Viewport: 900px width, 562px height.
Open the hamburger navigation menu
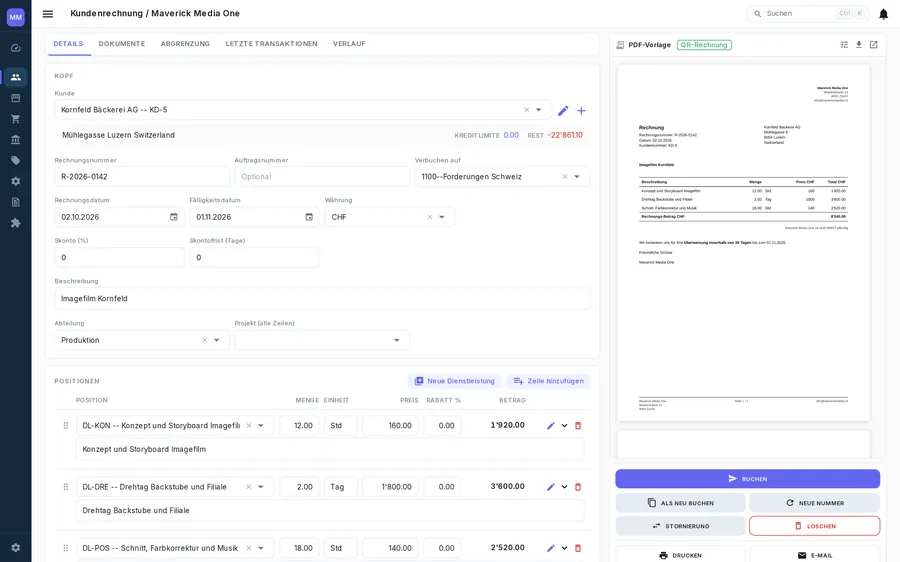(48, 14)
